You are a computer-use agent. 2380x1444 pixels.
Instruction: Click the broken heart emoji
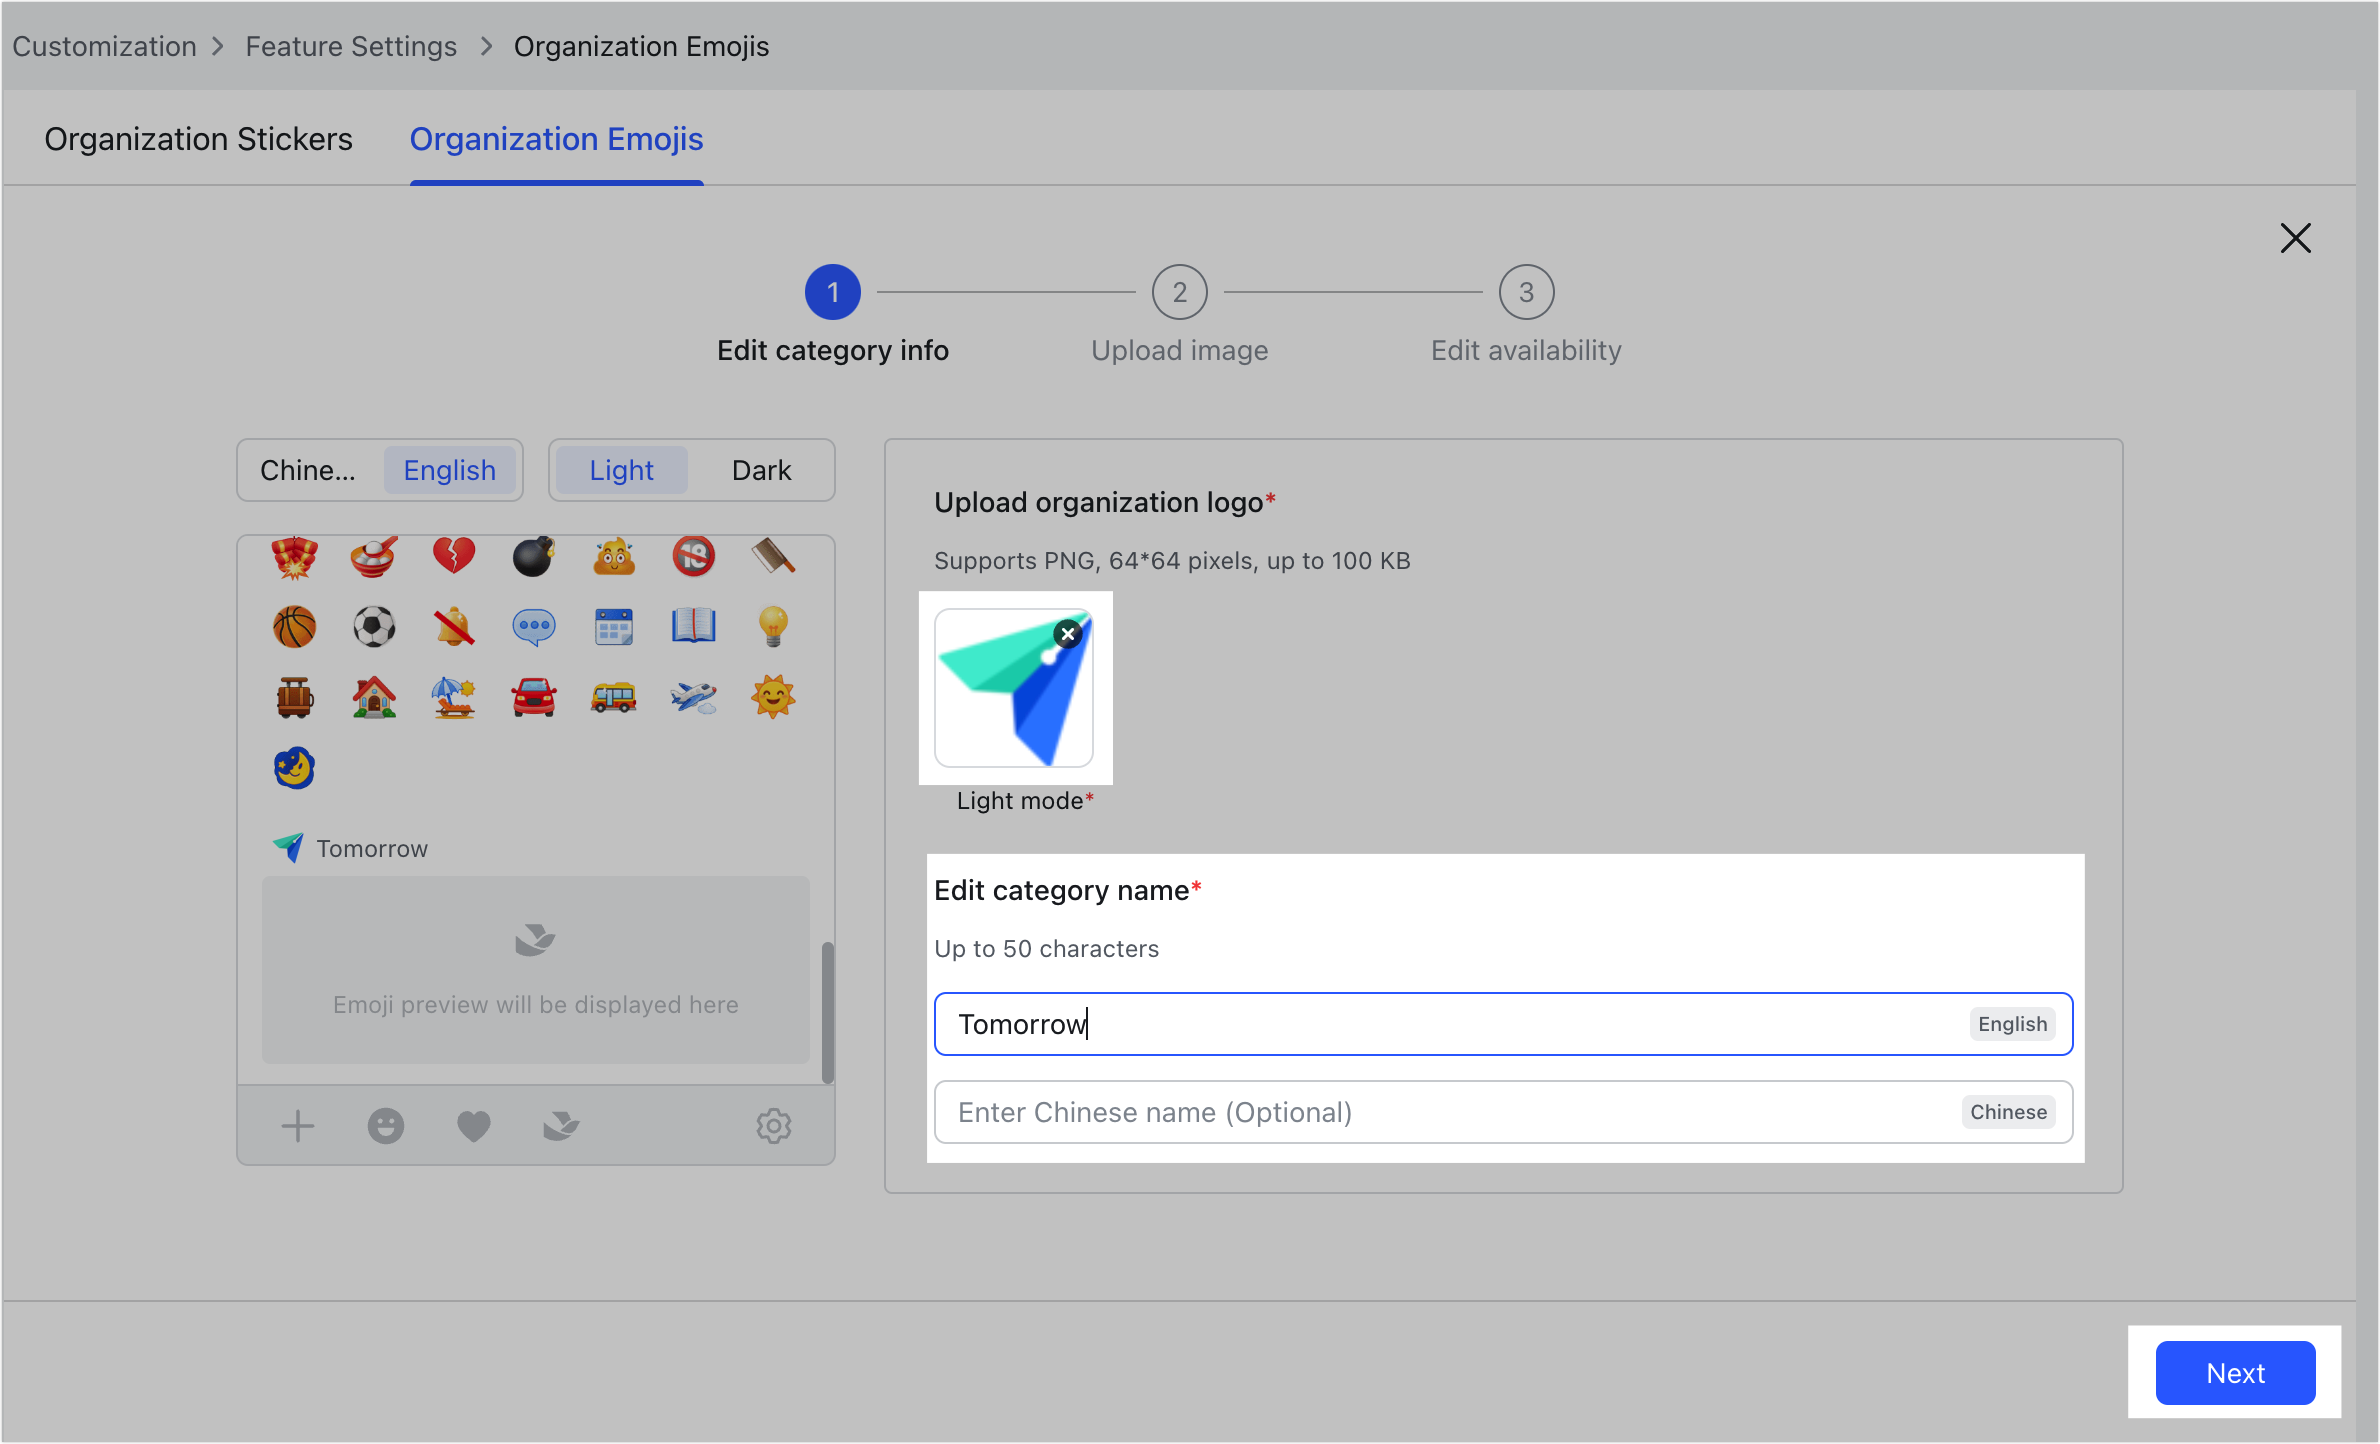(x=454, y=556)
